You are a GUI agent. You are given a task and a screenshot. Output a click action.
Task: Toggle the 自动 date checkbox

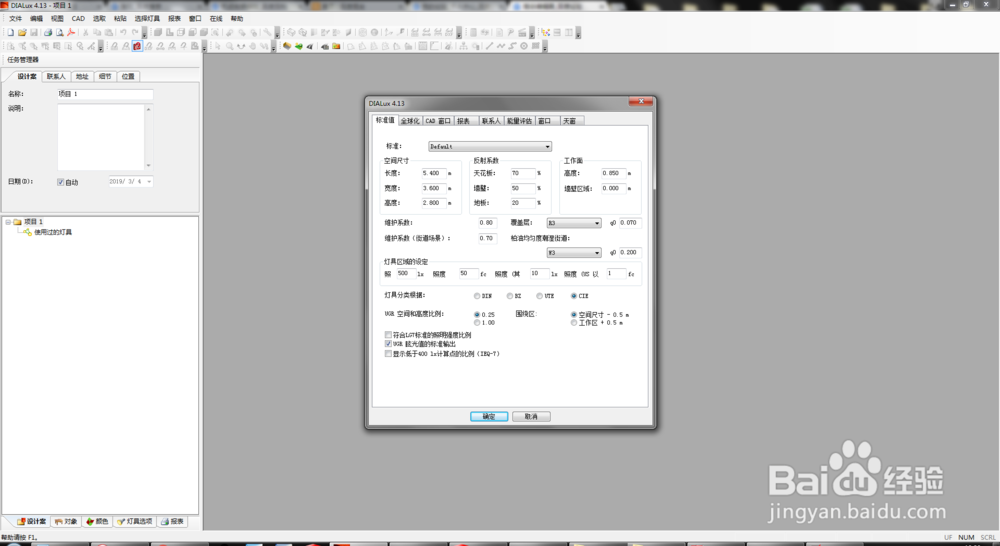(x=61, y=182)
